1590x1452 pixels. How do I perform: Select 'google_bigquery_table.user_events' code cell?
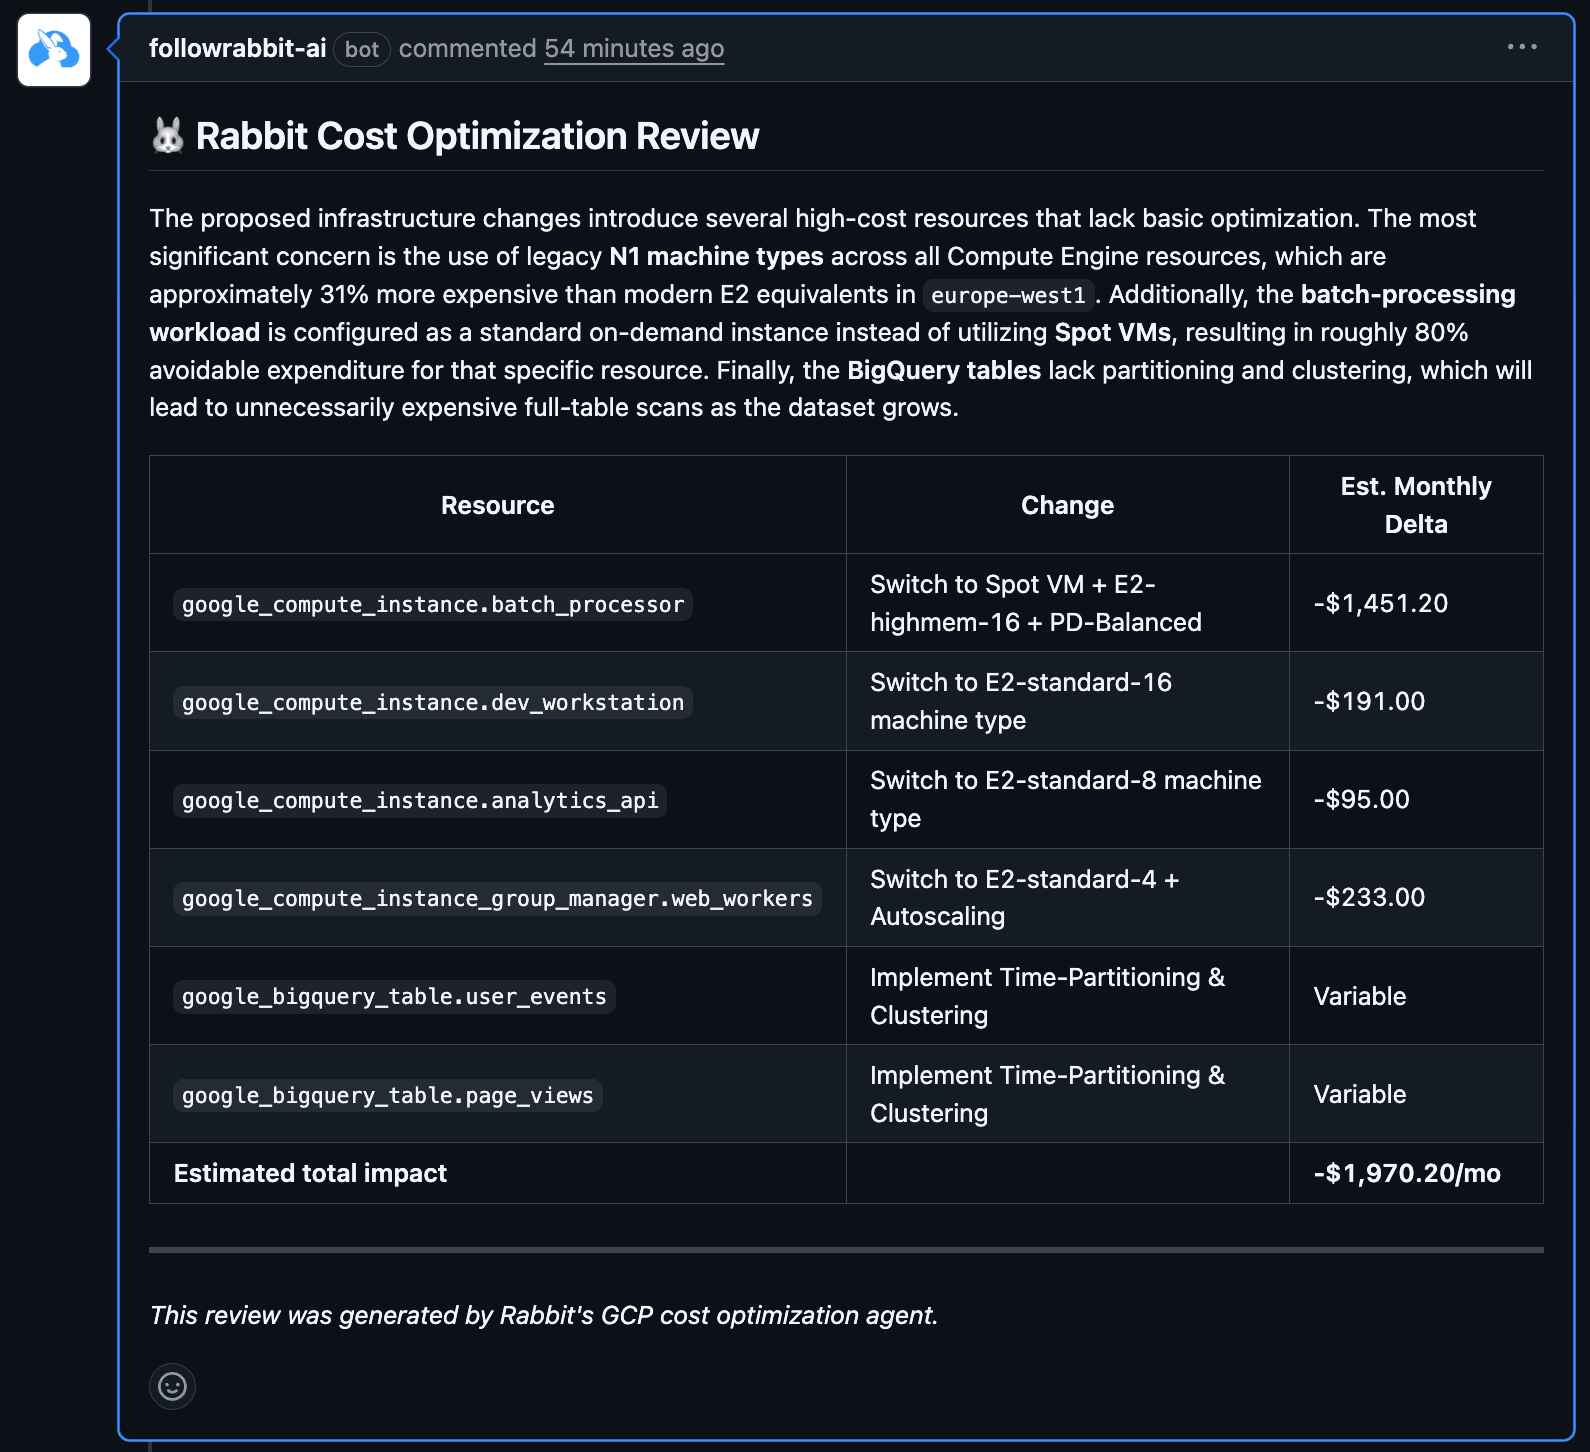click(394, 996)
